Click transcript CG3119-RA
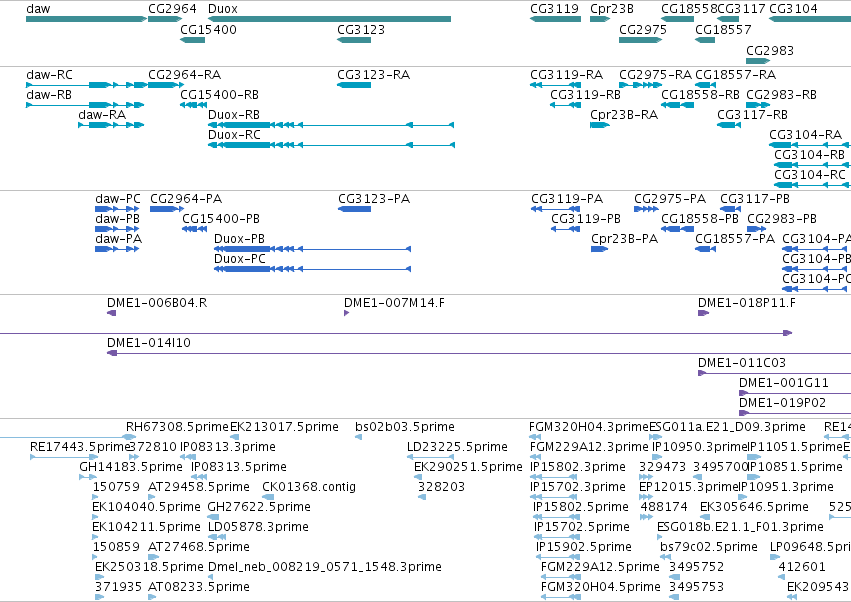851x602 pixels. coord(555,85)
